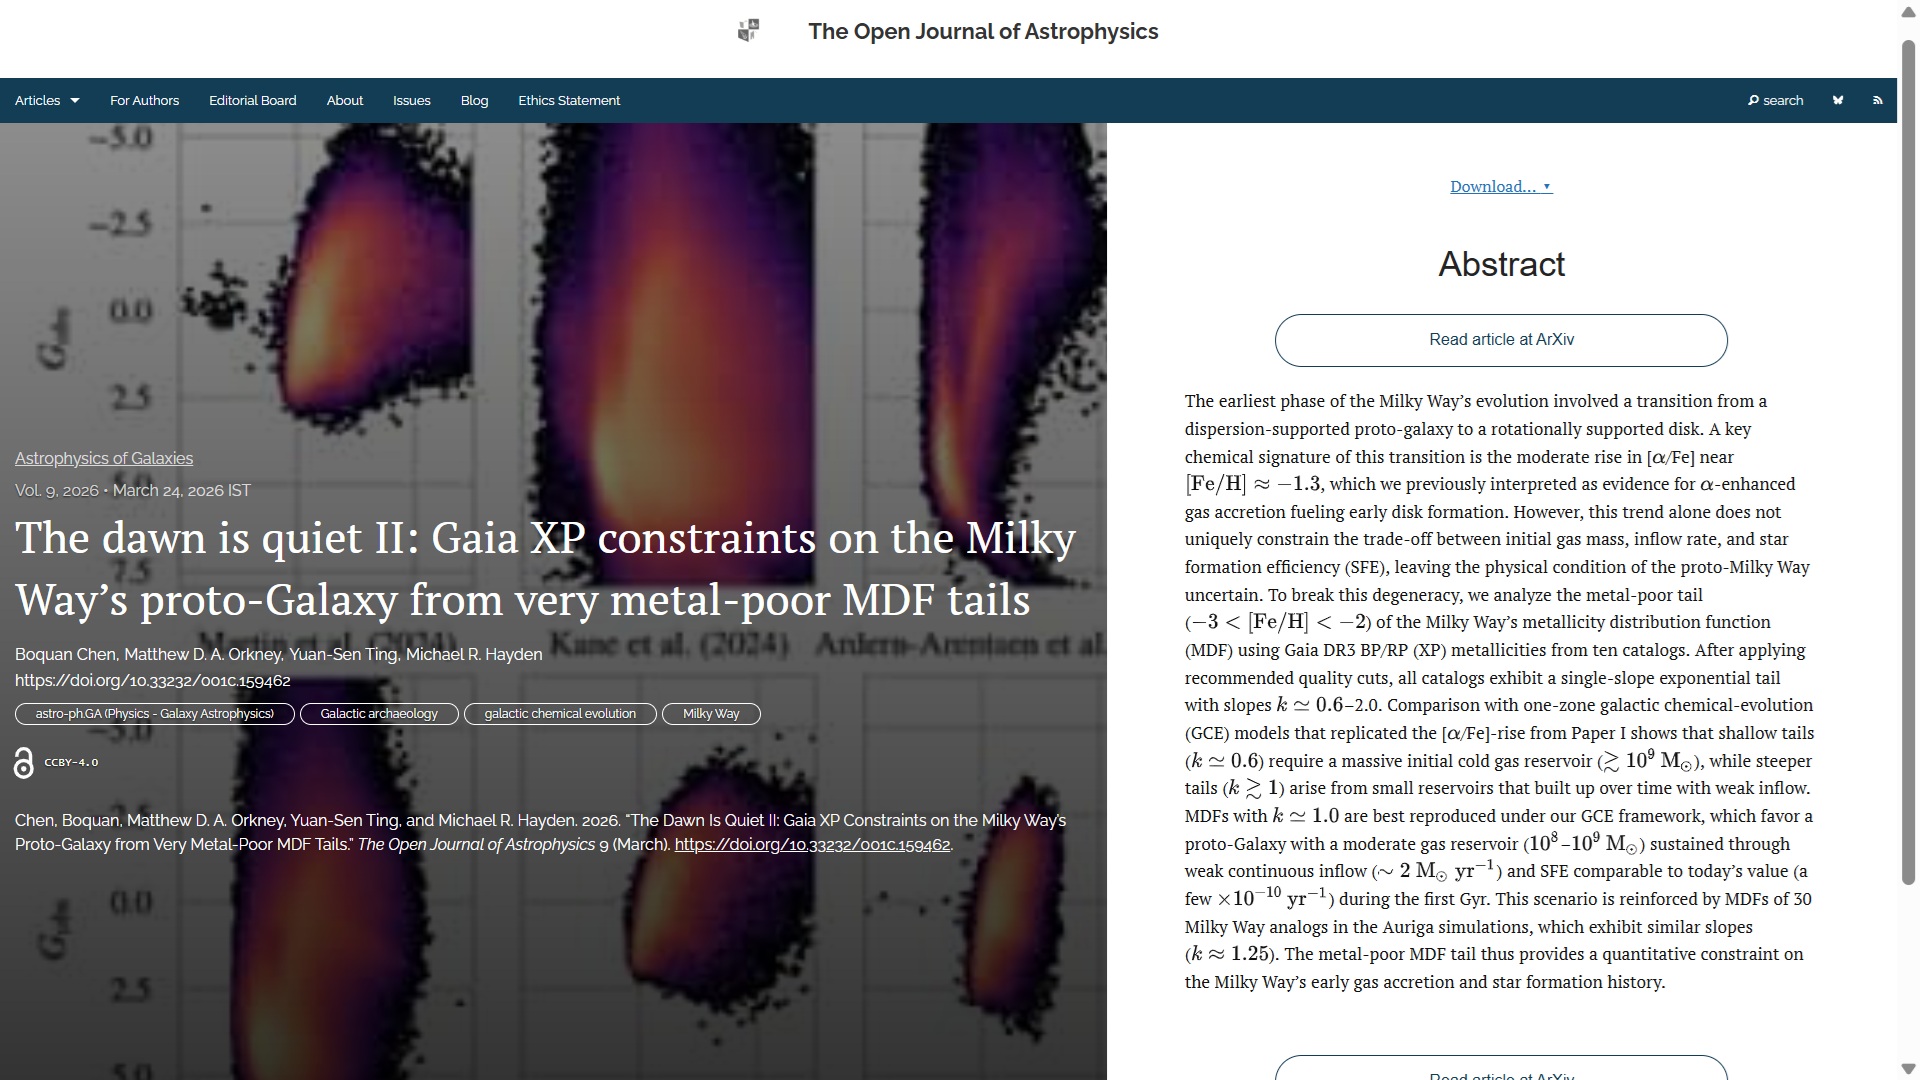Open the Astrophysics of Galaxies category link

pyautogui.click(x=104, y=458)
